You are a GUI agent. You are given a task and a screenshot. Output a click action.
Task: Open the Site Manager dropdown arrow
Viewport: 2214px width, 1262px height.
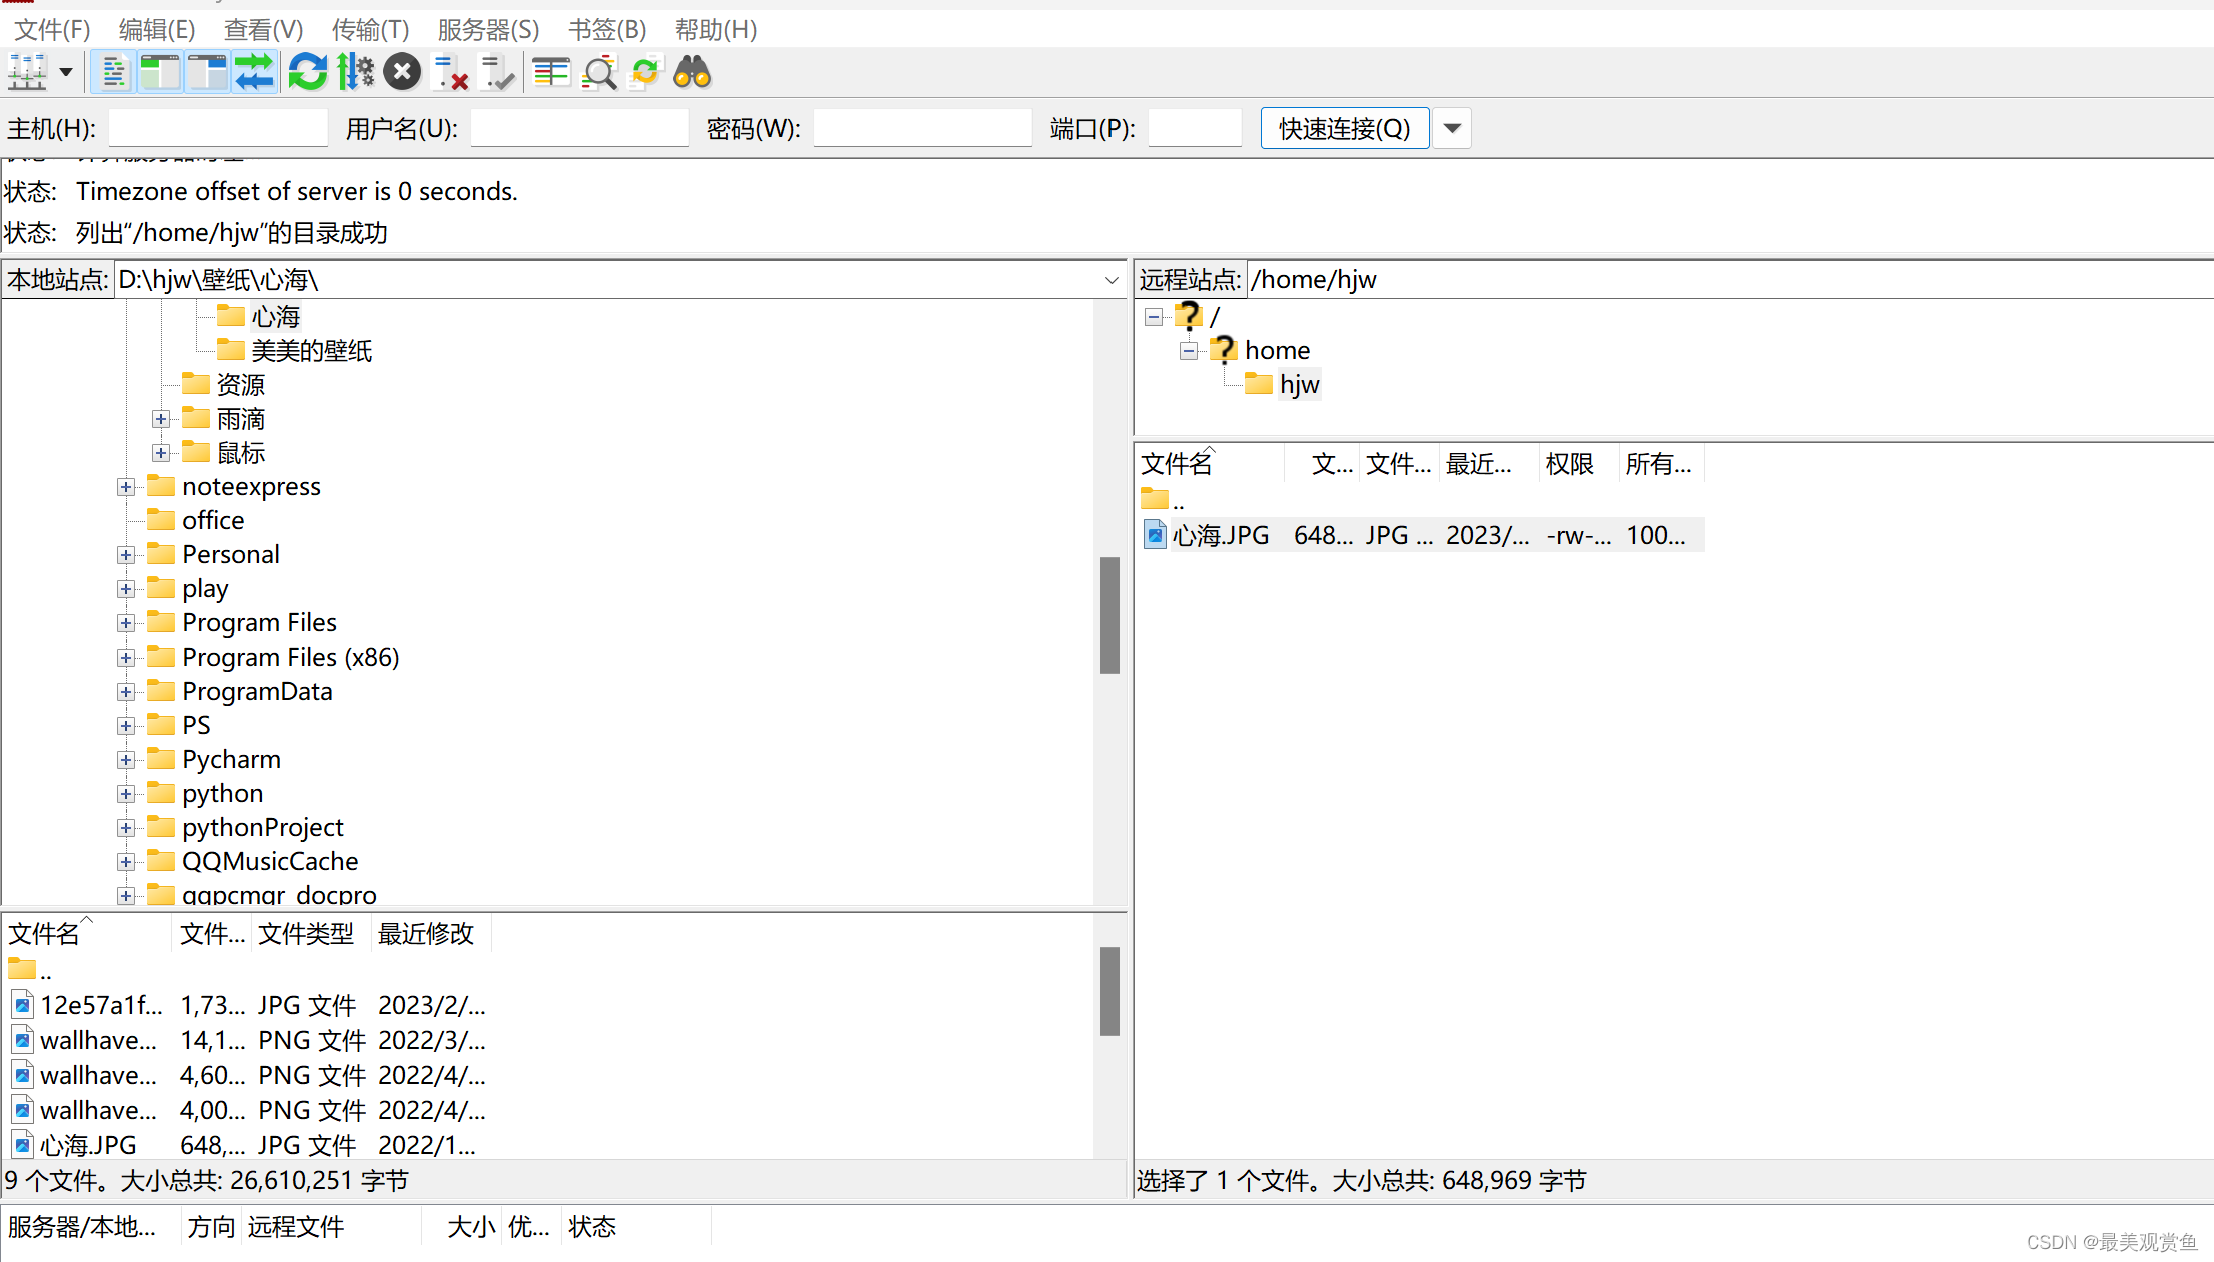(66, 73)
